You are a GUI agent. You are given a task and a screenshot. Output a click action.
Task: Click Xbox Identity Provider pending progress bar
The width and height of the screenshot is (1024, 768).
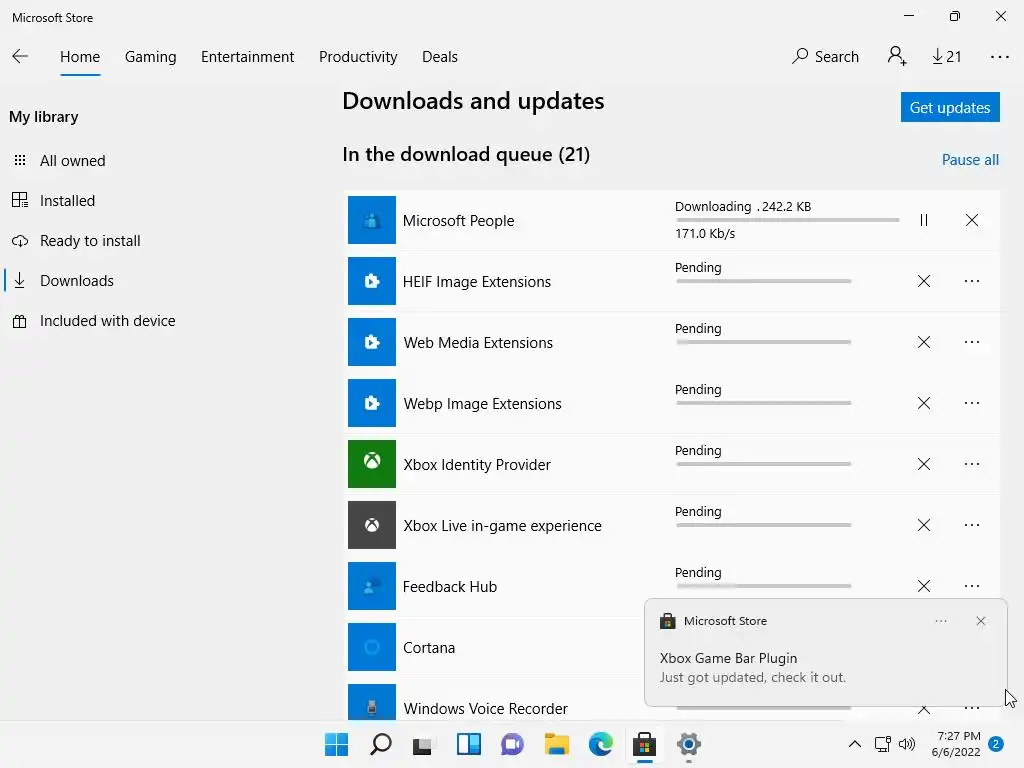(763, 464)
